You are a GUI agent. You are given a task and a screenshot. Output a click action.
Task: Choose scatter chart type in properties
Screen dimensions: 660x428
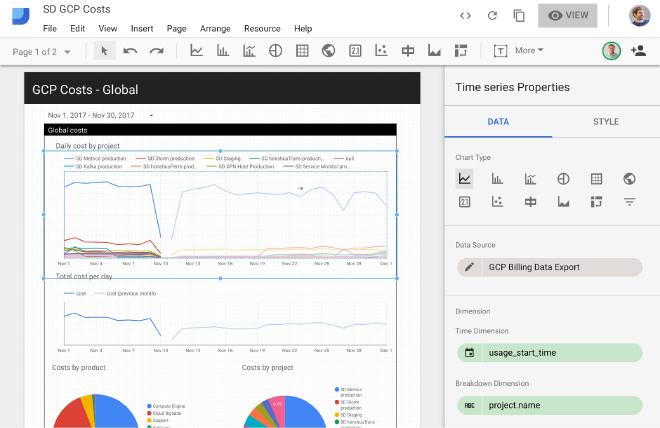click(x=497, y=202)
